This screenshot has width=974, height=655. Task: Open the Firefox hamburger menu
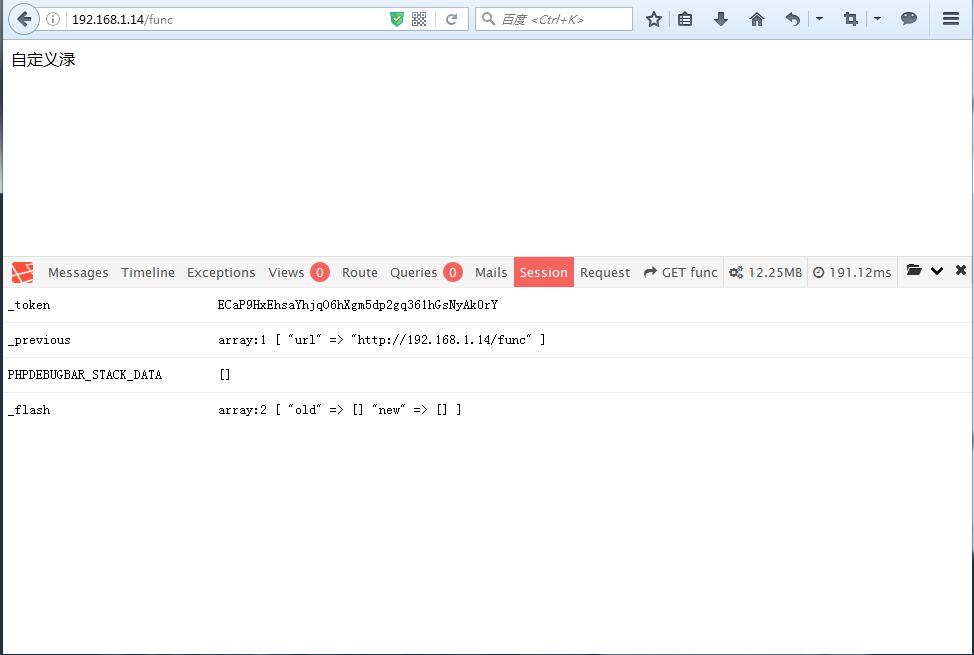point(950,18)
